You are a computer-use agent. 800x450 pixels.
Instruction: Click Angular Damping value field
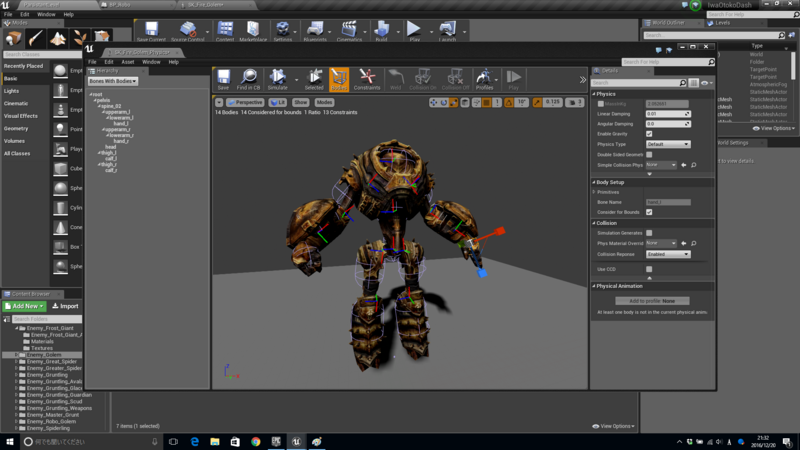click(x=668, y=124)
